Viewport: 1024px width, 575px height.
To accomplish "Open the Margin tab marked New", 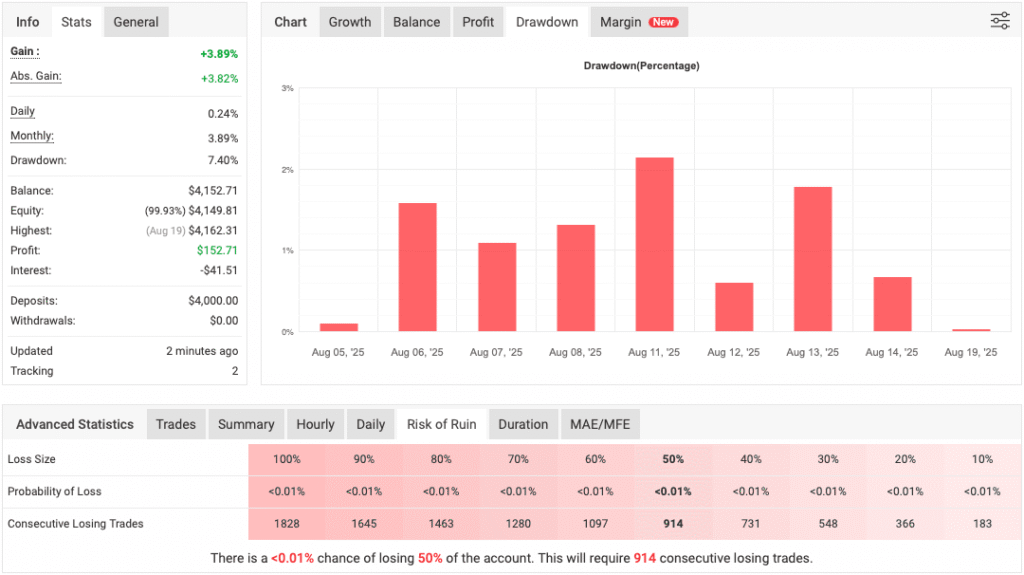I will 638,22.
